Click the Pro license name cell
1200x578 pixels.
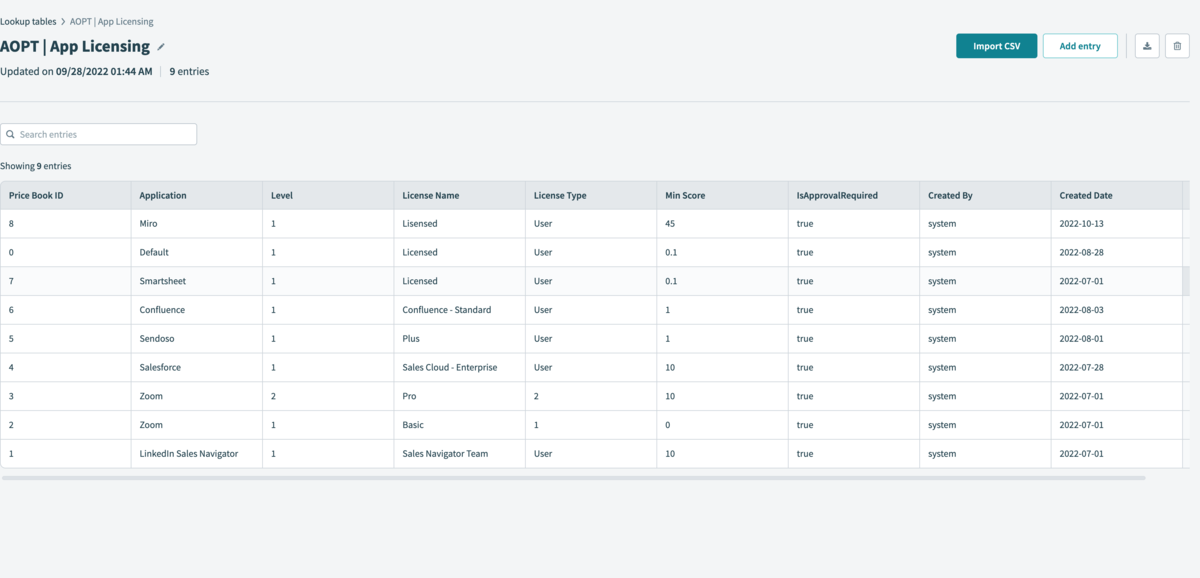(459, 397)
